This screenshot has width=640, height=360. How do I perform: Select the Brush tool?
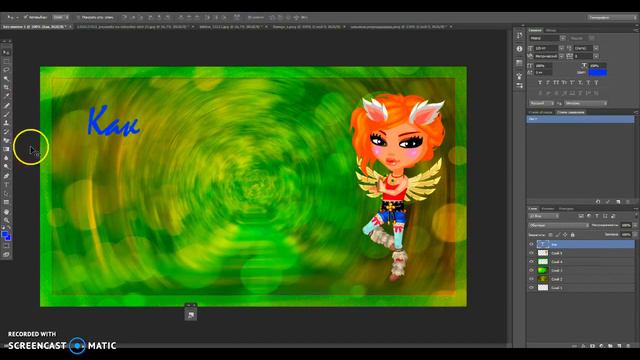[6, 114]
